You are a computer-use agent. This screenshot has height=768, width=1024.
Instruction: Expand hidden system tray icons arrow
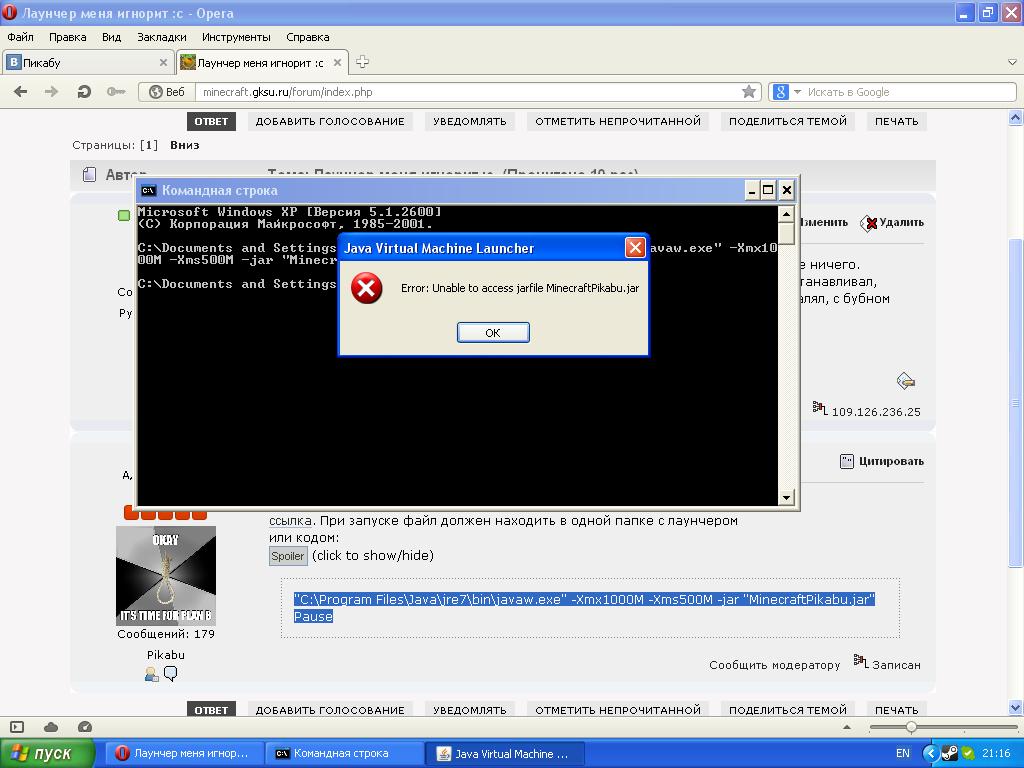pos(930,754)
